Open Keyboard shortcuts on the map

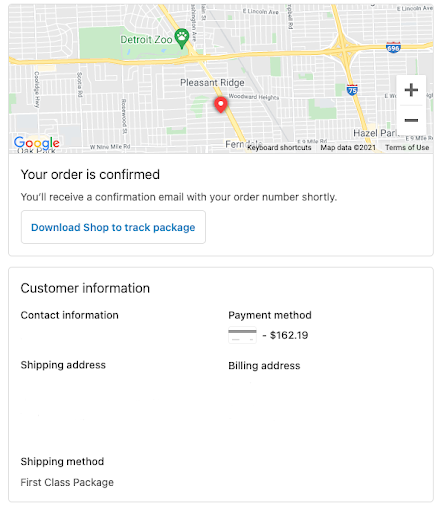point(279,147)
